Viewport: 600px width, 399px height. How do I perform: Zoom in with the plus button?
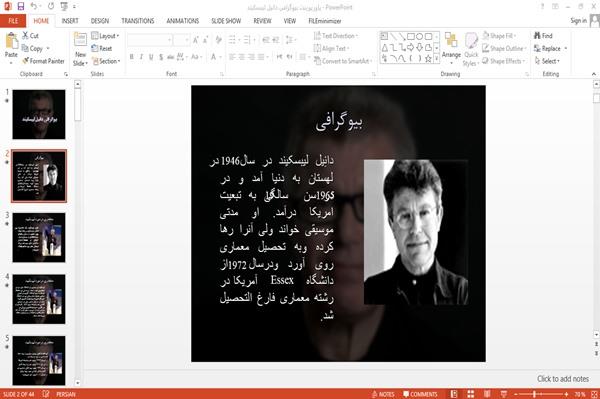(x=566, y=394)
